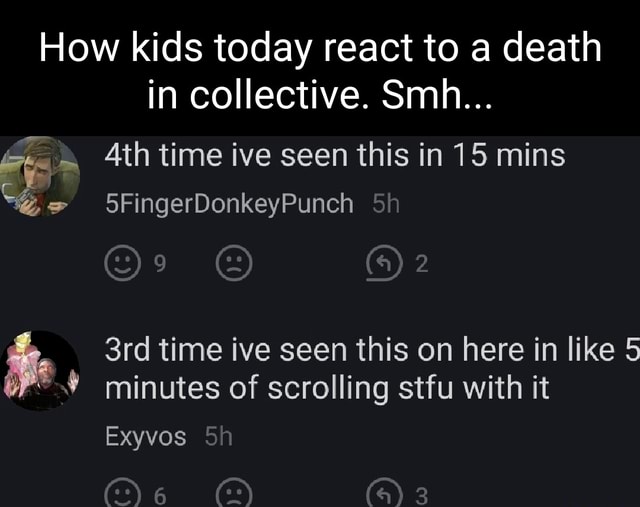The width and height of the screenshot is (640, 507).
Task: Click the 5h timestamp beside 5FingerDonkeyPunch
Action: pos(386,204)
